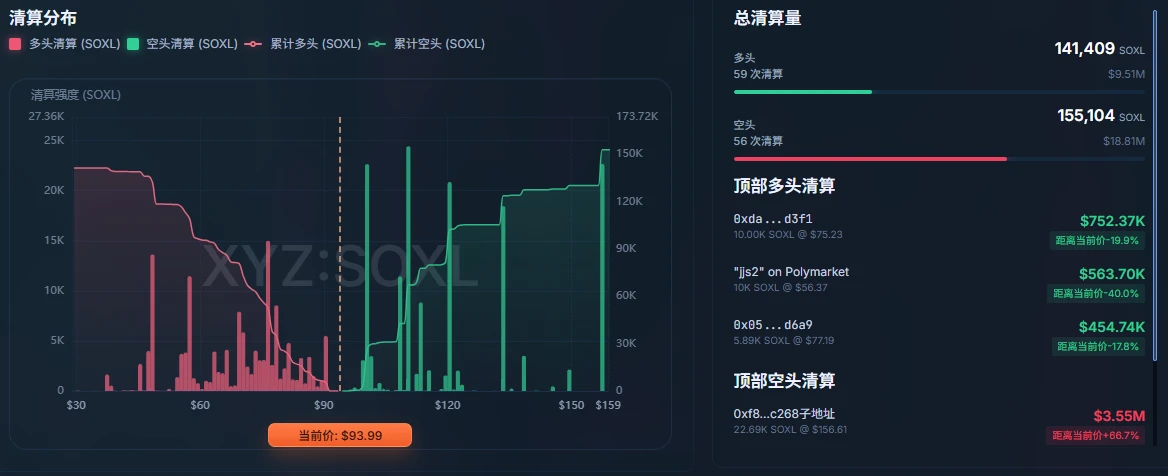Click the 10K SOXL @ $56.37 detail
This screenshot has height=476, width=1168.
click(781, 288)
